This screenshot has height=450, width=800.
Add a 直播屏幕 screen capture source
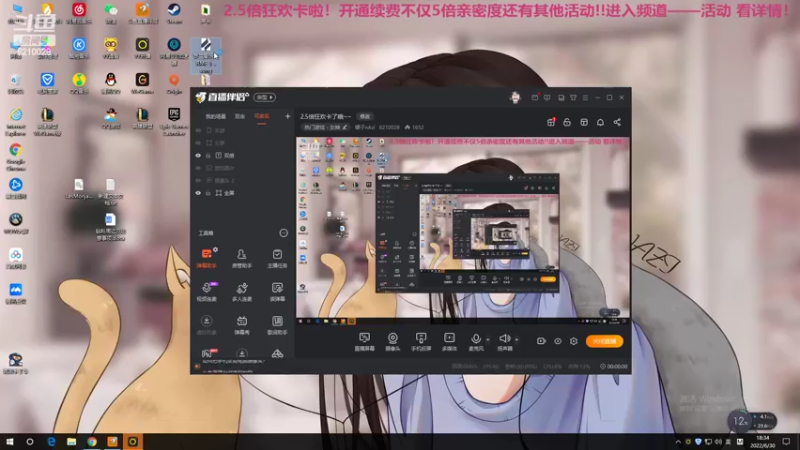tap(364, 342)
